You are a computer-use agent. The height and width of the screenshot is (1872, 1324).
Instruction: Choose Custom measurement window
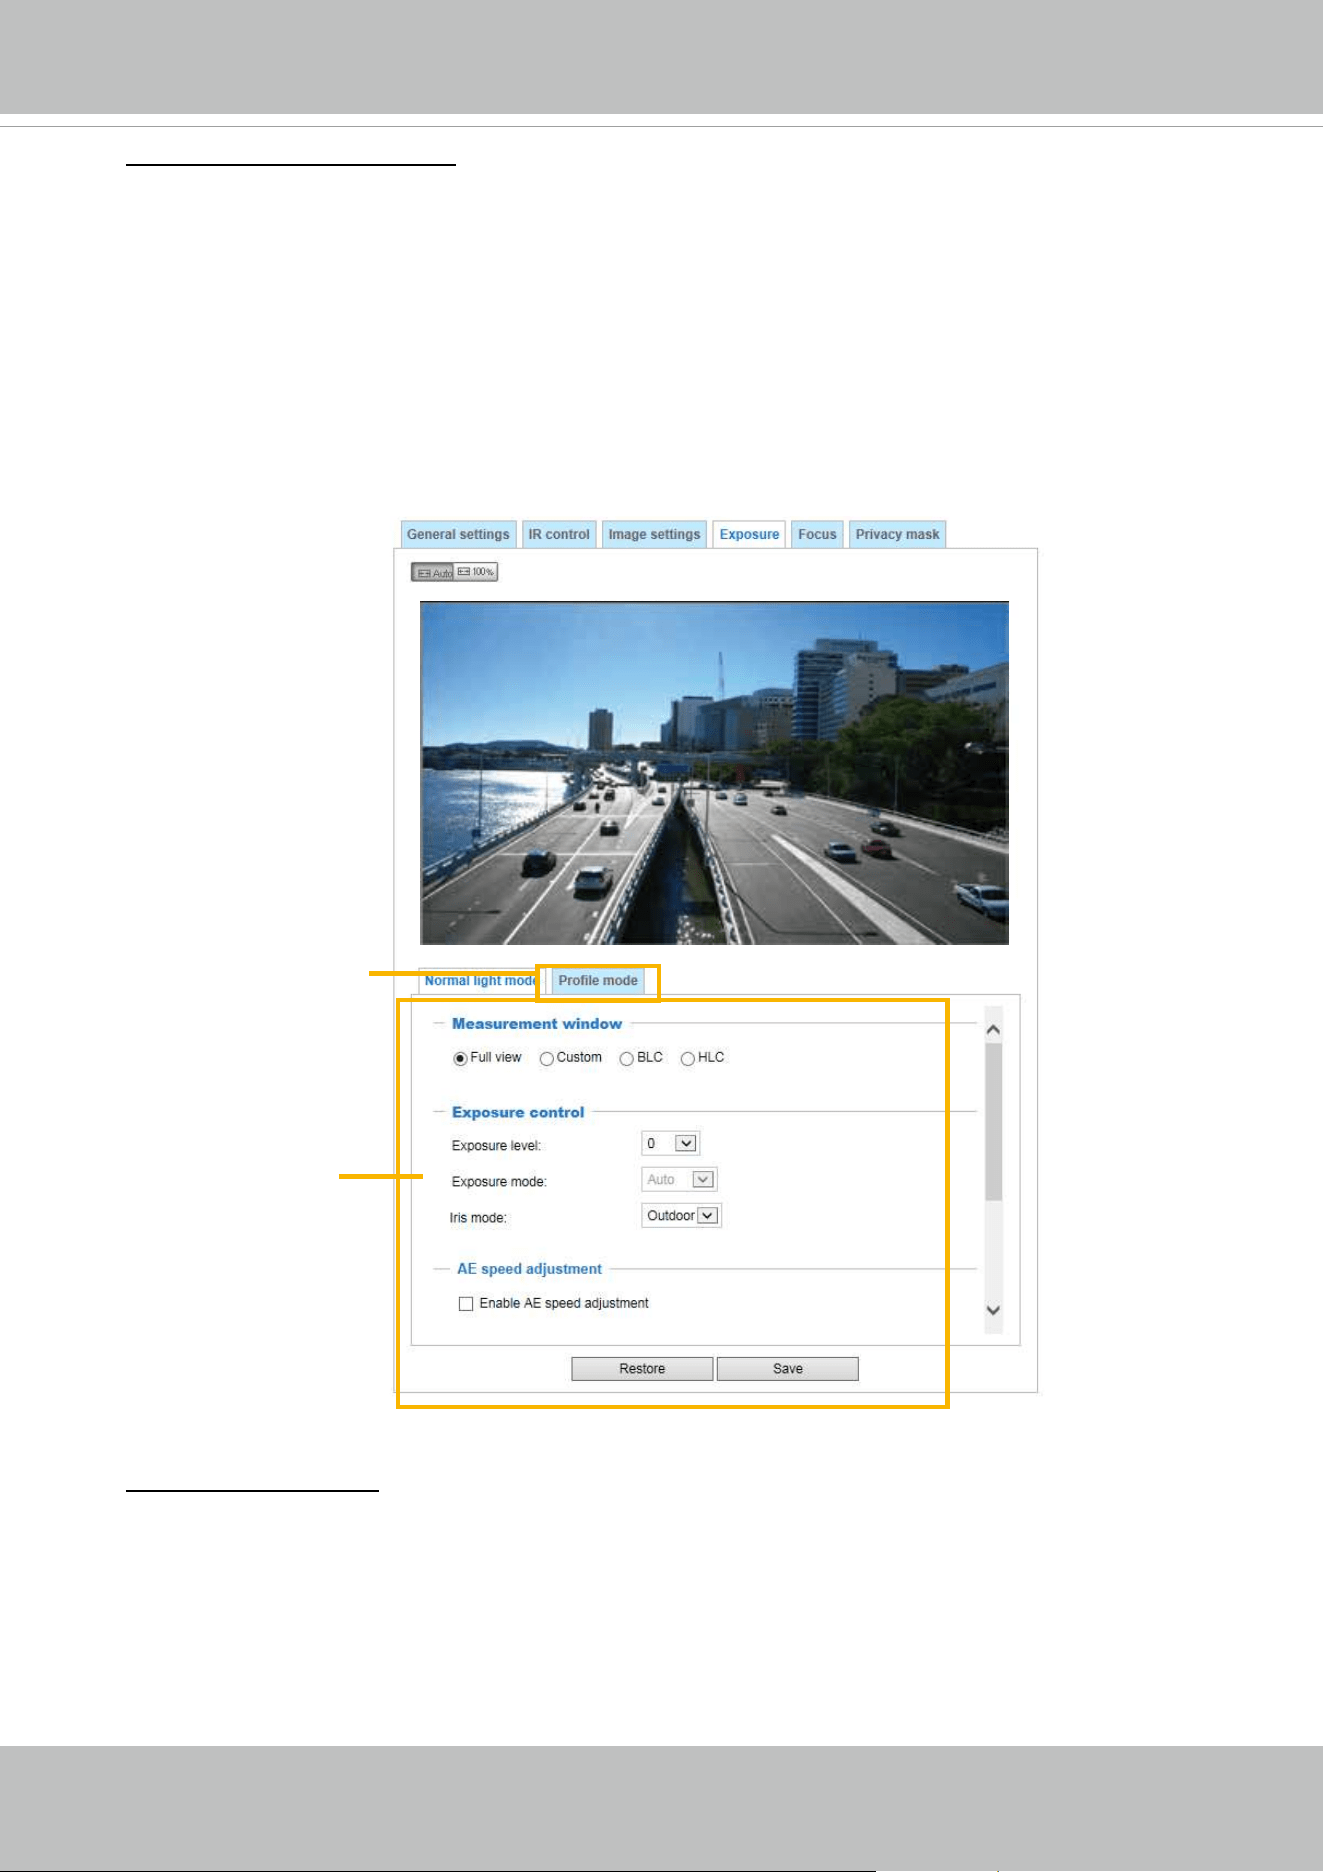click(x=547, y=1058)
